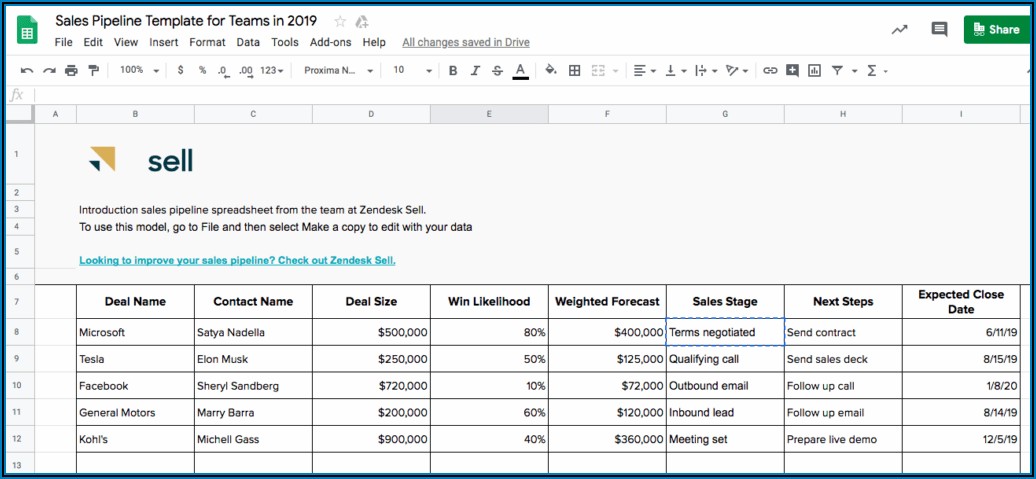This screenshot has height=479, width=1036.
Task: Toggle bold formatting
Action: pos(453,71)
